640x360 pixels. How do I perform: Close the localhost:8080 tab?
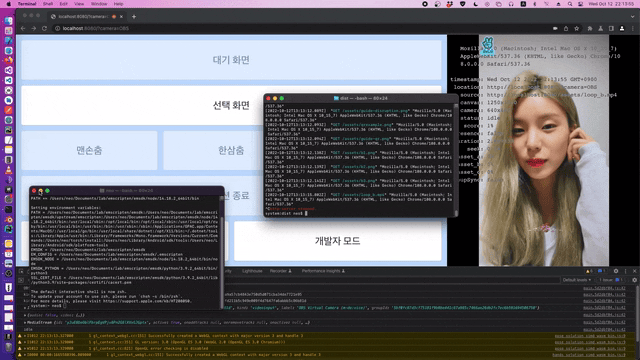pyautogui.click(x=121, y=17)
